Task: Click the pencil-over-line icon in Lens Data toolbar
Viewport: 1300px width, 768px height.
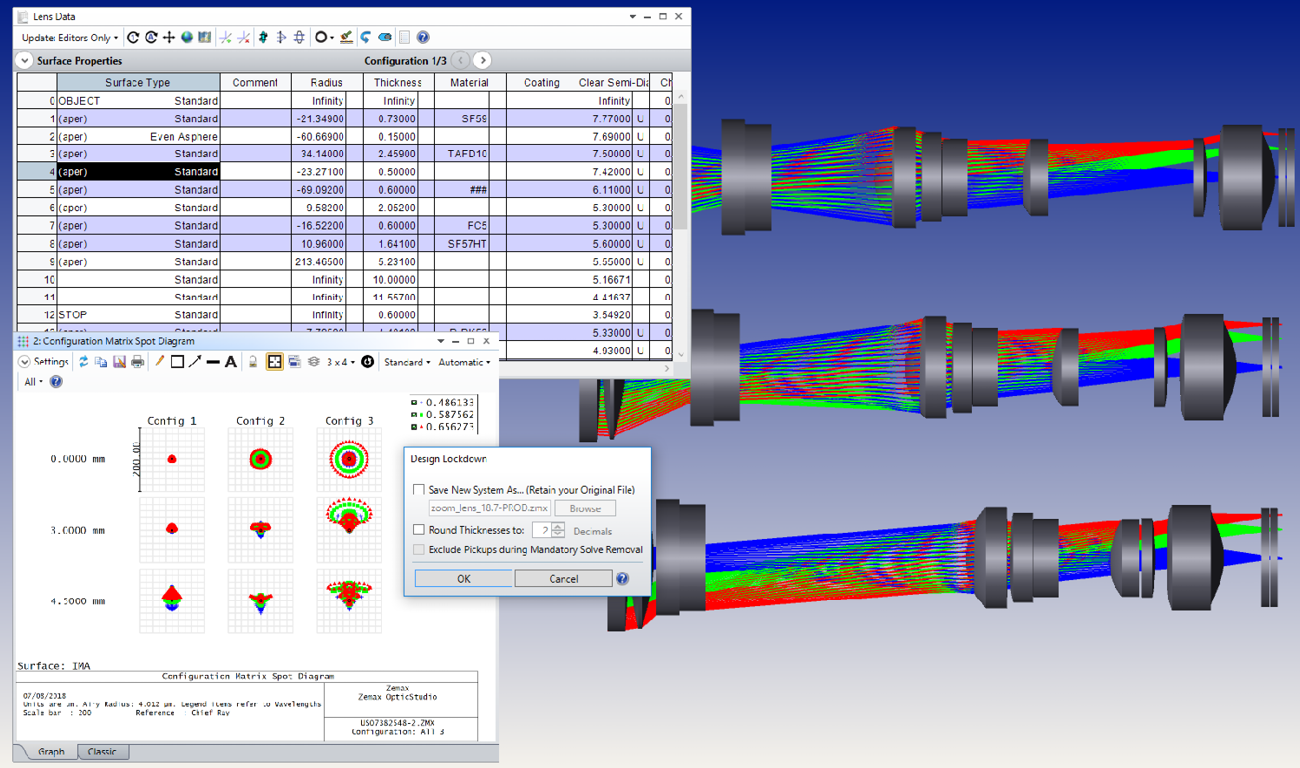Action: [x=346, y=37]
